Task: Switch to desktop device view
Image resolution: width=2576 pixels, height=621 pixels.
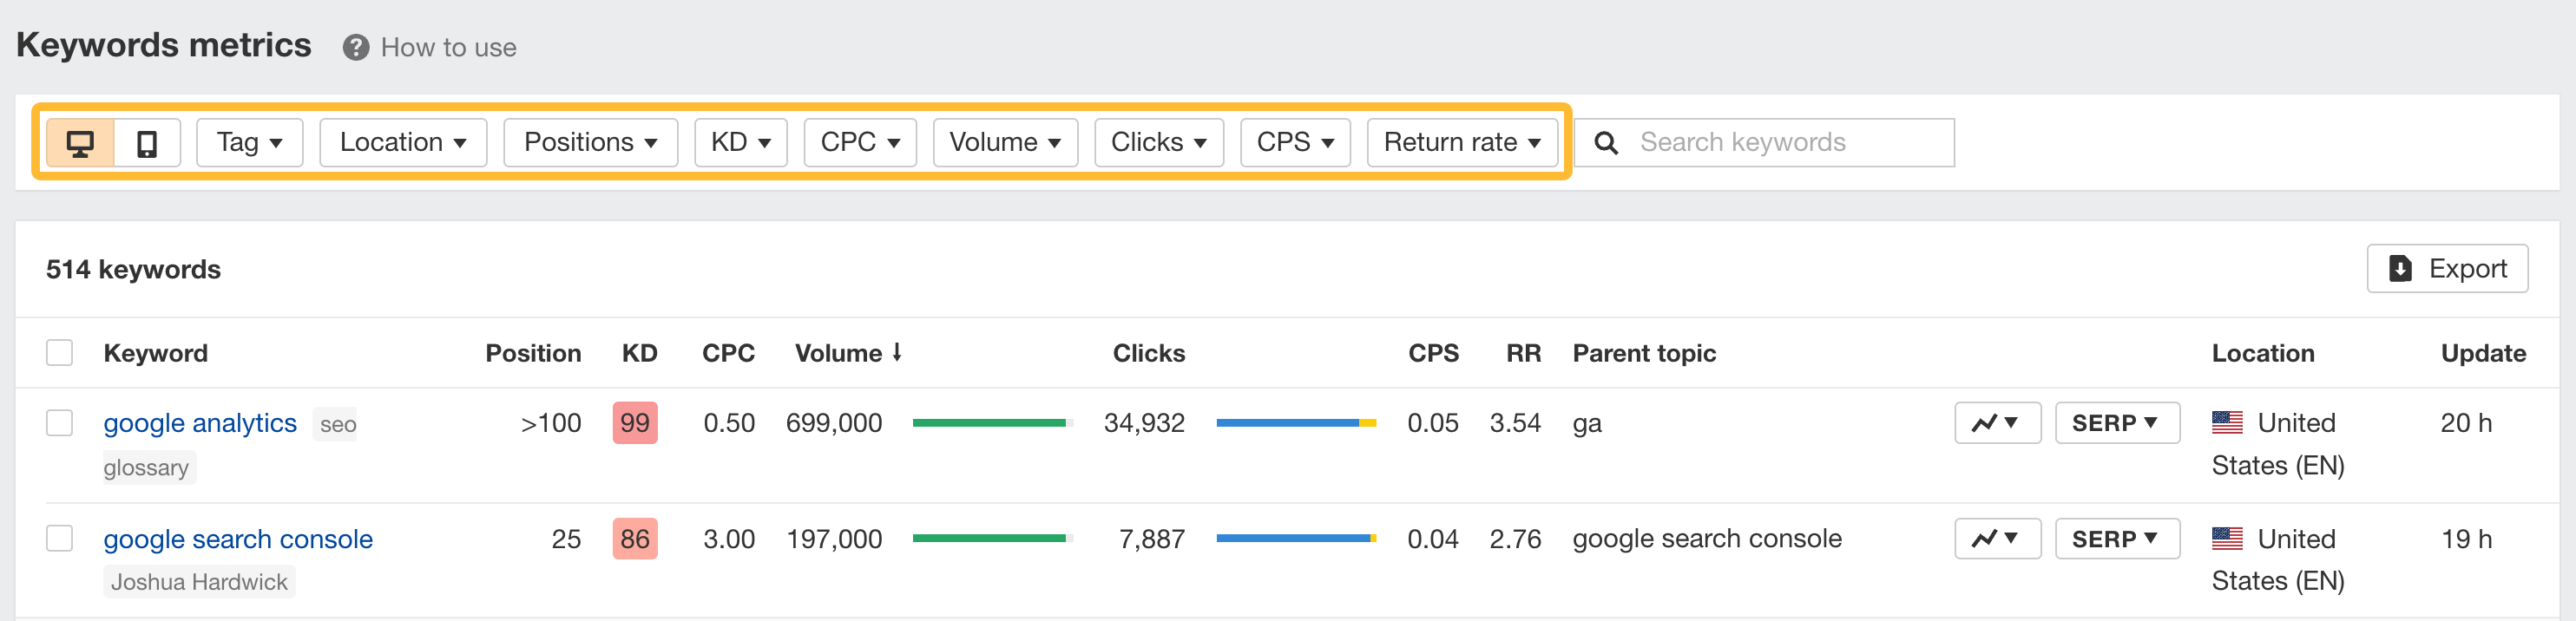Action: [x=81, y=143]
